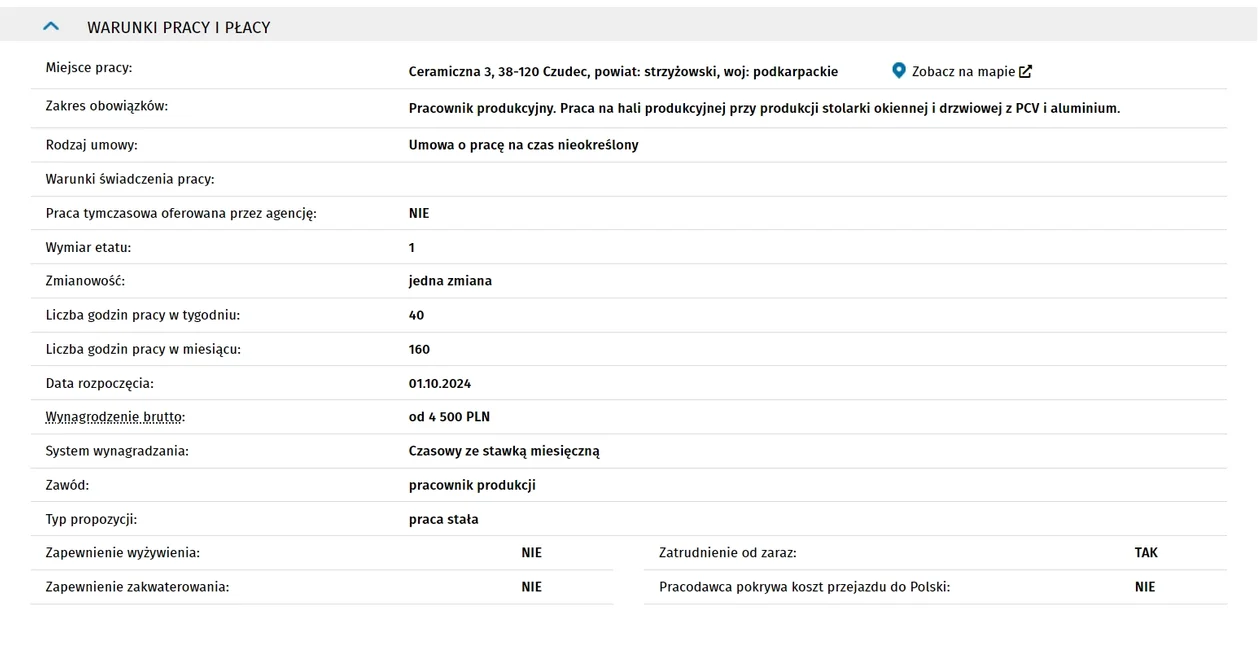Click the NIE value for Zapewnienie wyżywienia

(531, 552)
